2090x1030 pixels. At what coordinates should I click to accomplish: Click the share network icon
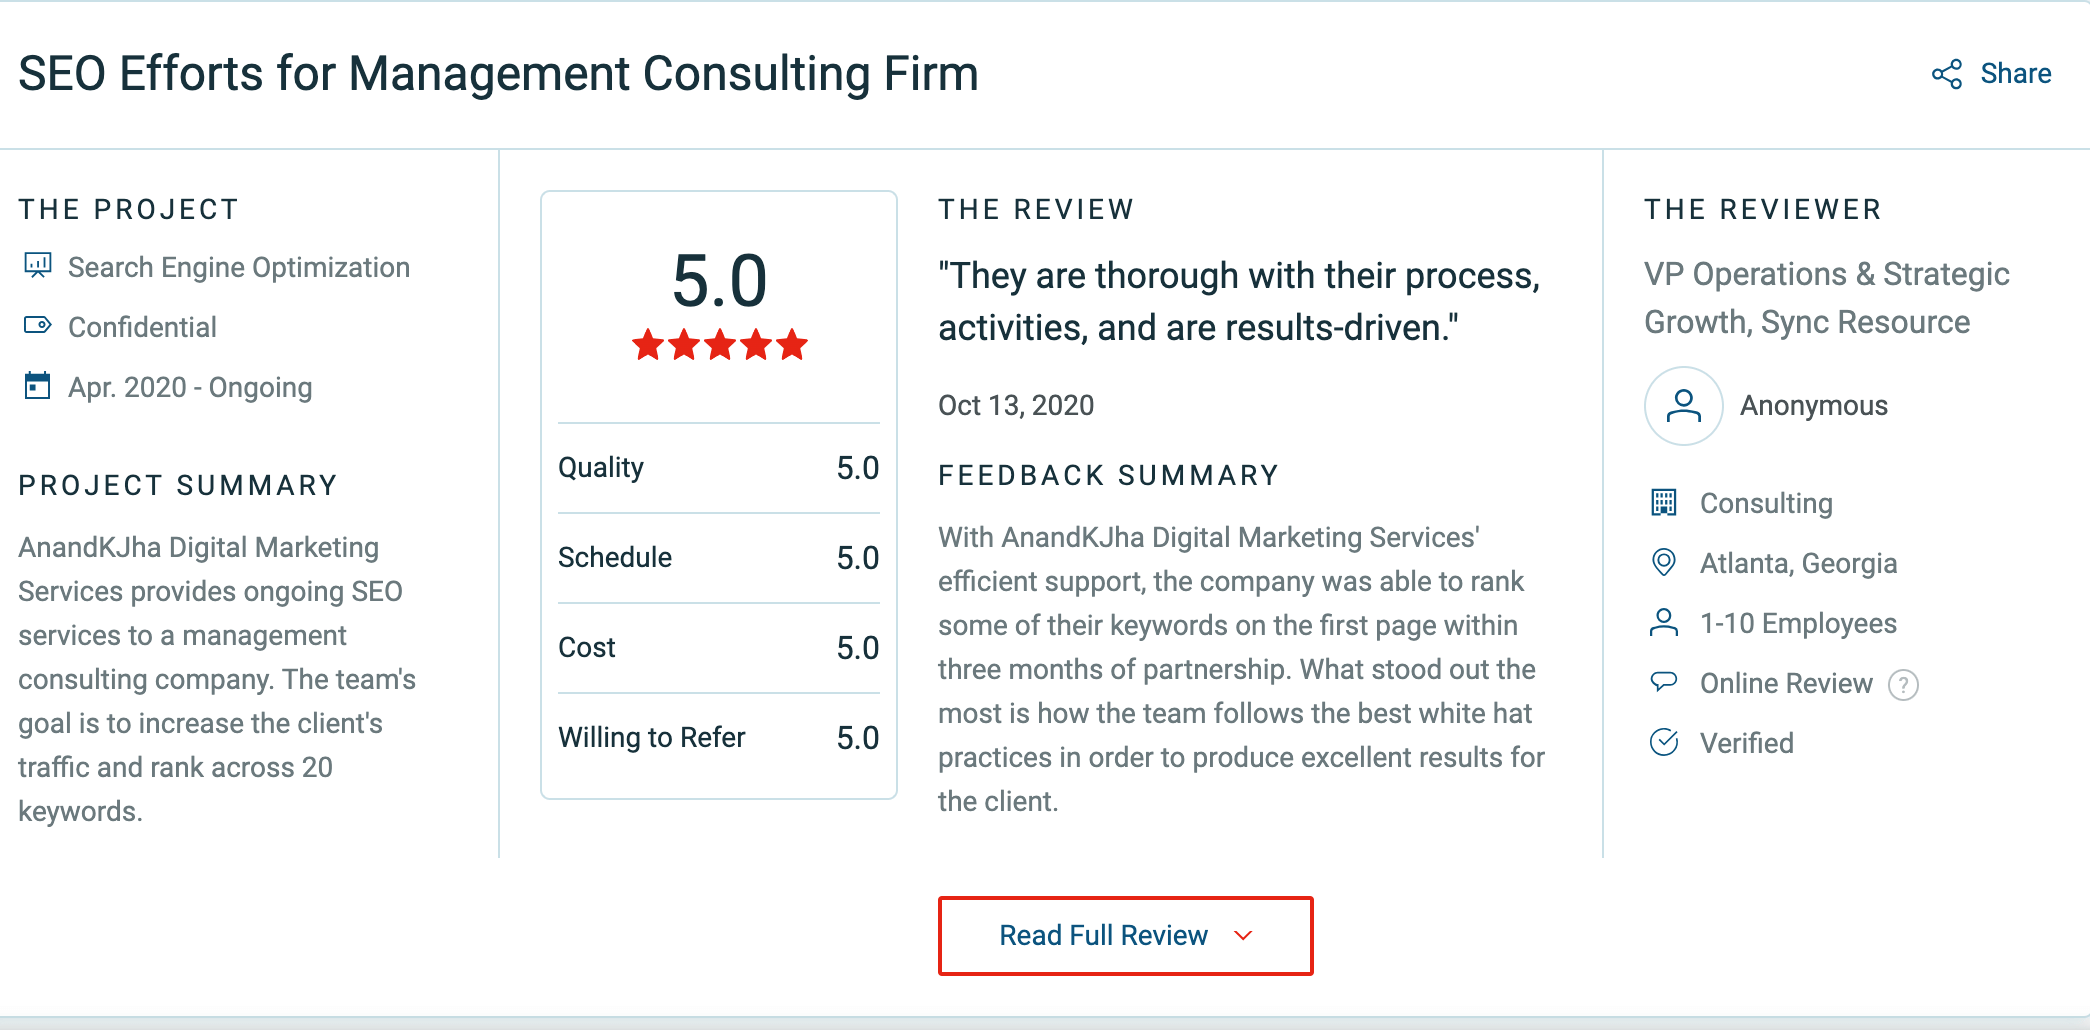[1946, 74]
